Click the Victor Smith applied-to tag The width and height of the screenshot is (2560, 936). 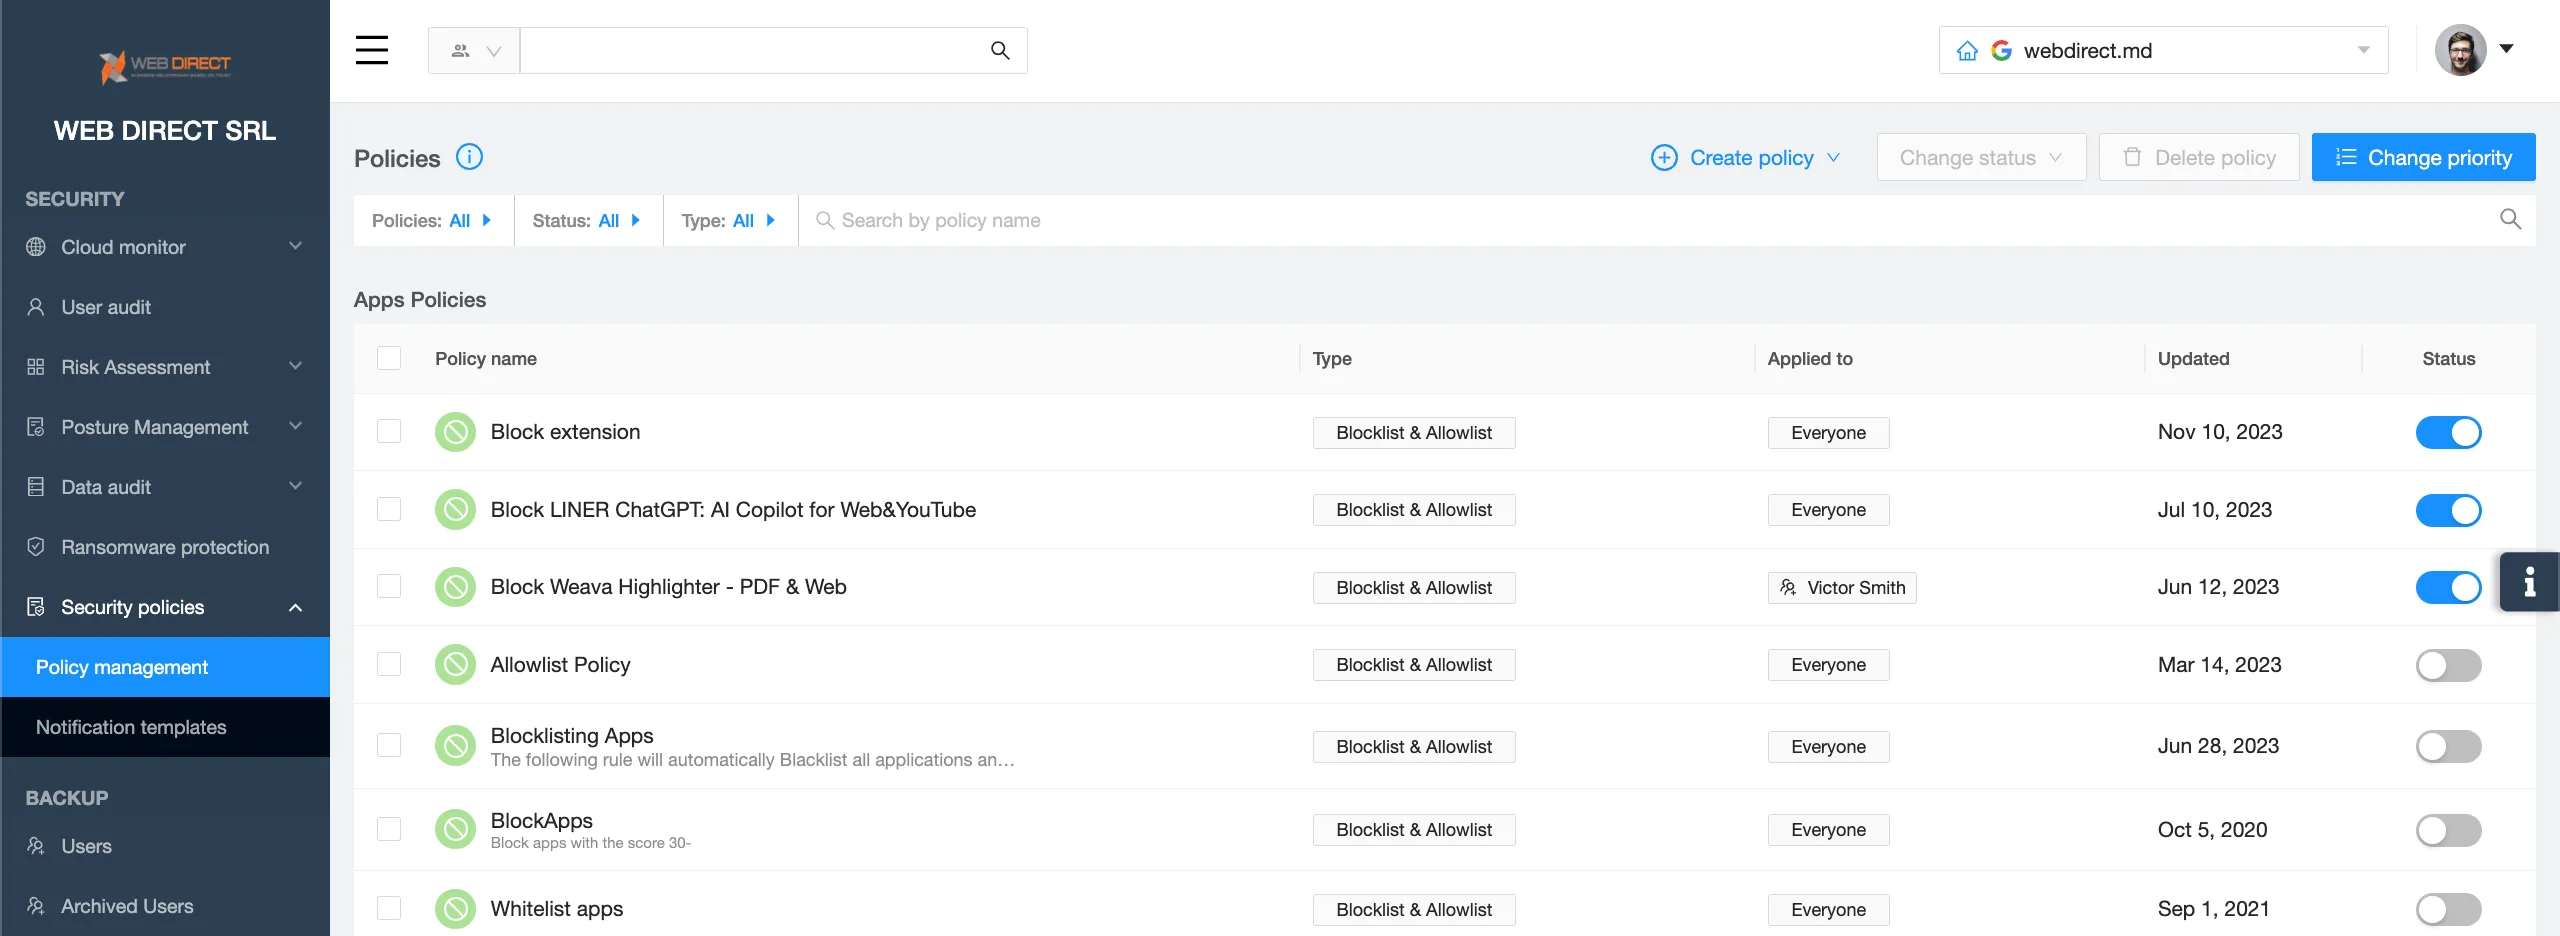[x=1842, y=588]
